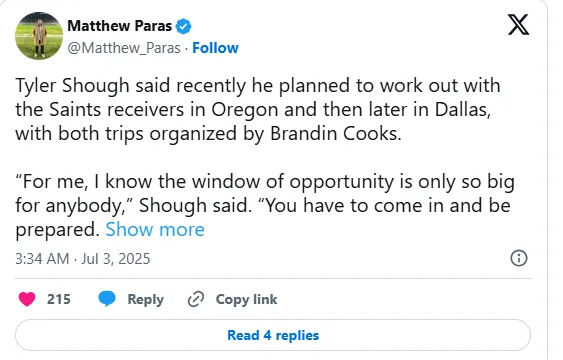Click the blue verified badge
The height and width of the screenshot is (360, 563).
coord(183,26)
